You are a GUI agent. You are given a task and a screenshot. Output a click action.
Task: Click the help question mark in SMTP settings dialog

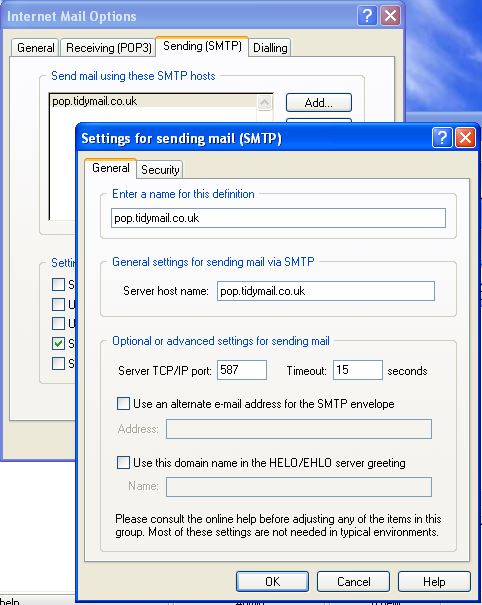[x=442, y=137]
